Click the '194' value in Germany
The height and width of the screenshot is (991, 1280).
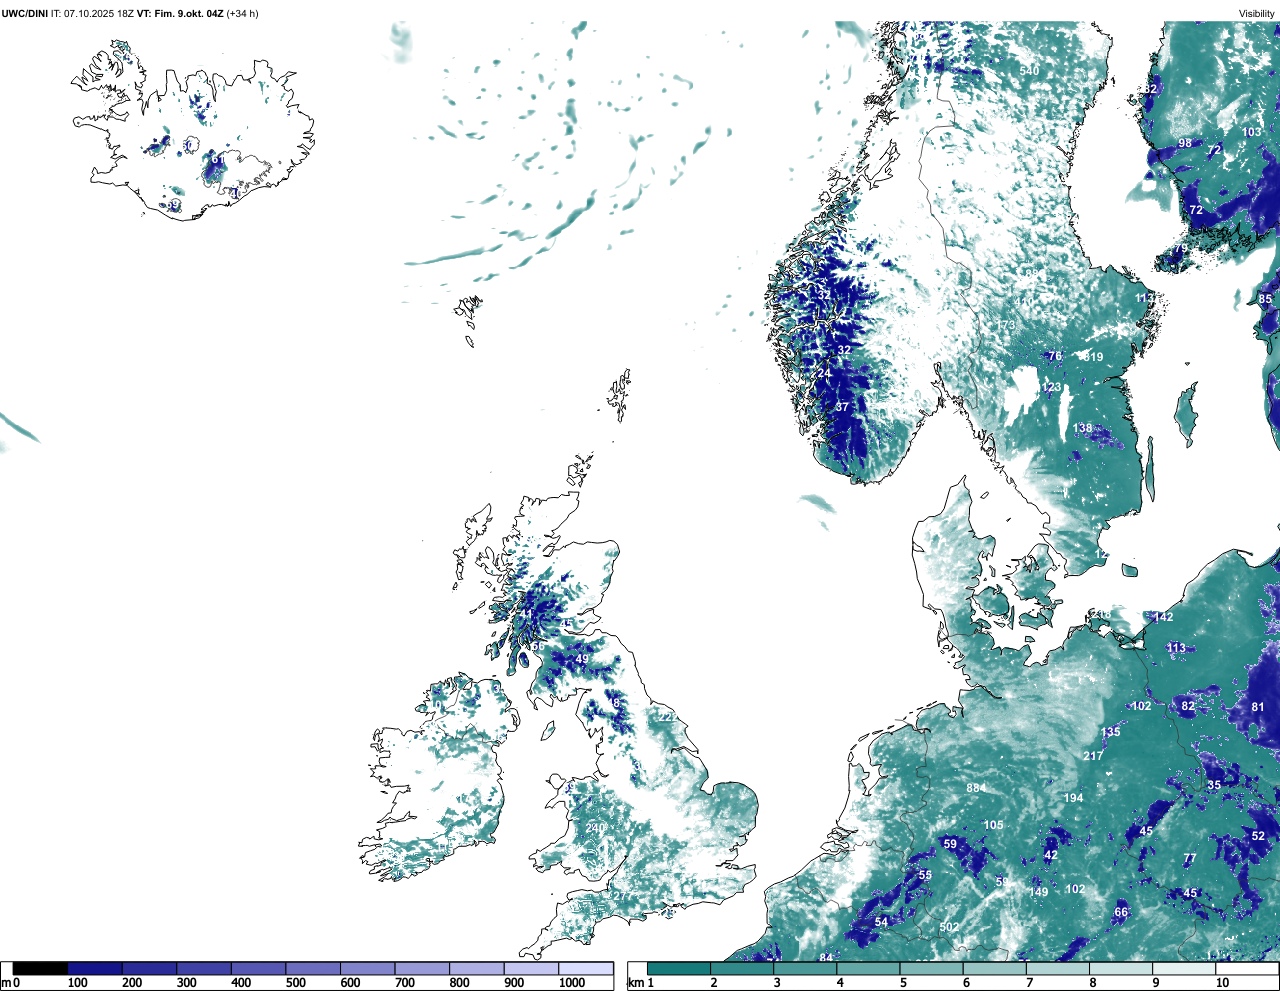coord(1073,798)
